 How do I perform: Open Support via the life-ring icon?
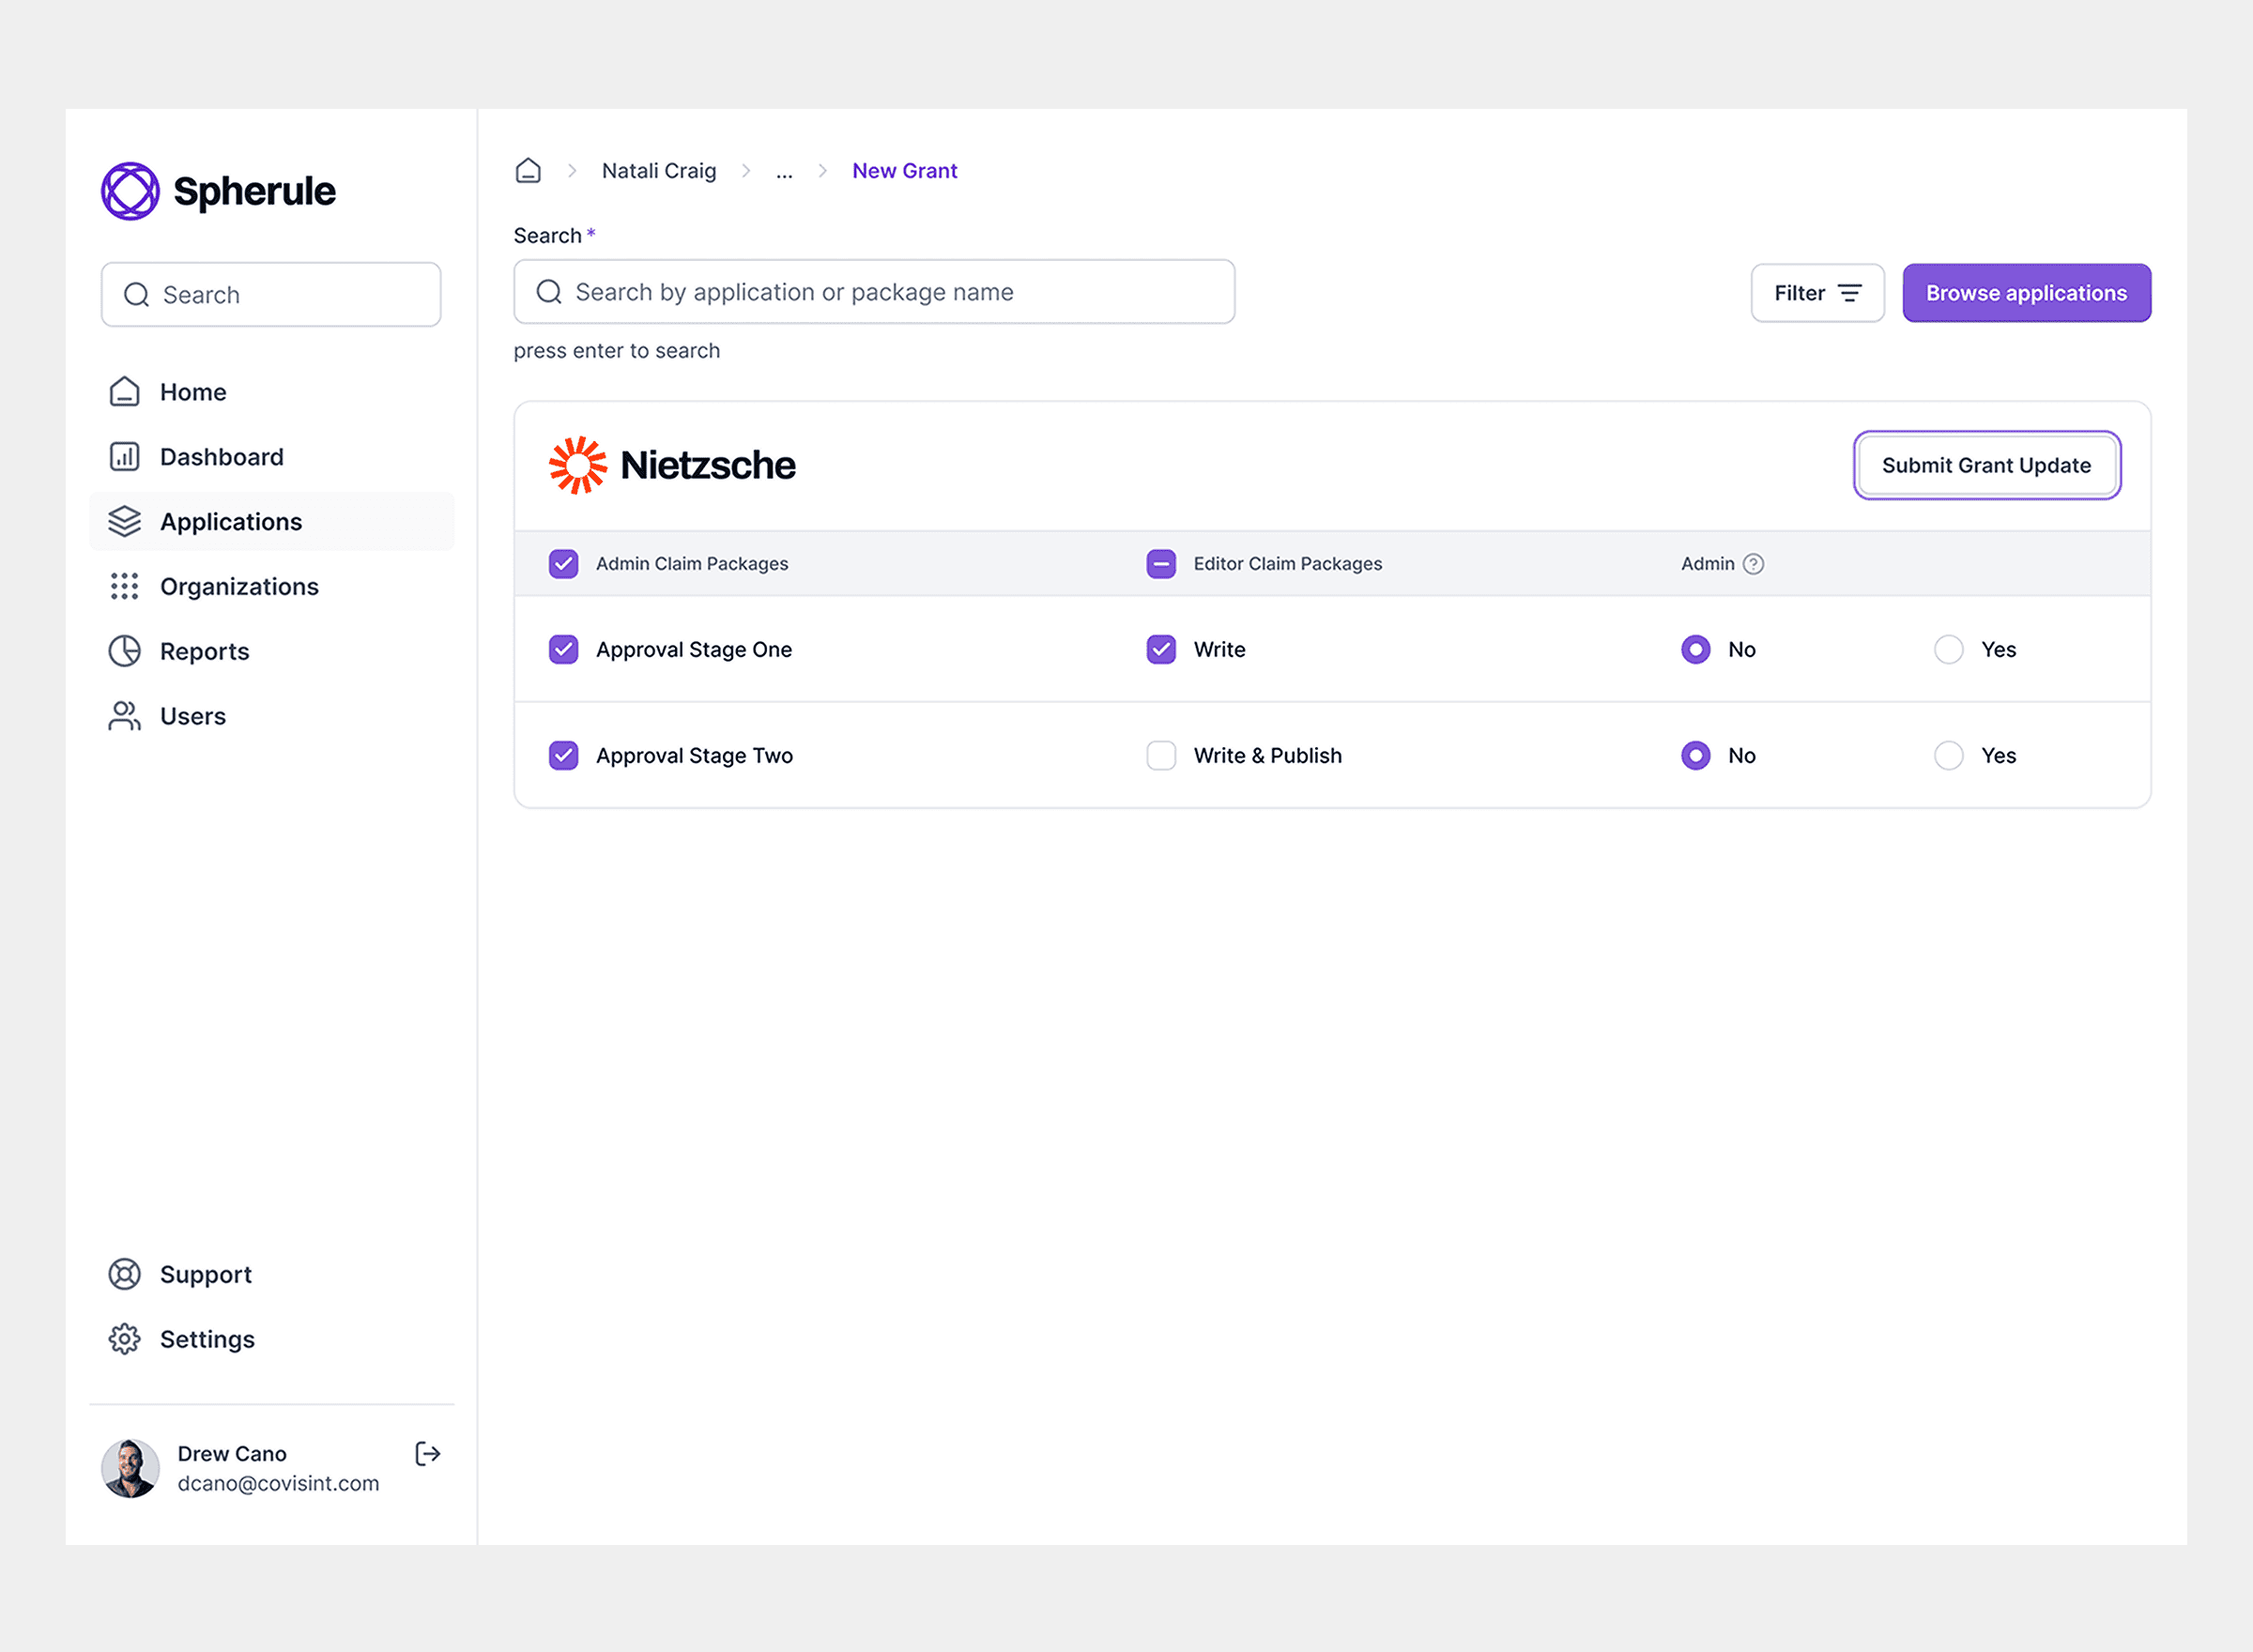pyautogui.click(x=124, y=1273)
